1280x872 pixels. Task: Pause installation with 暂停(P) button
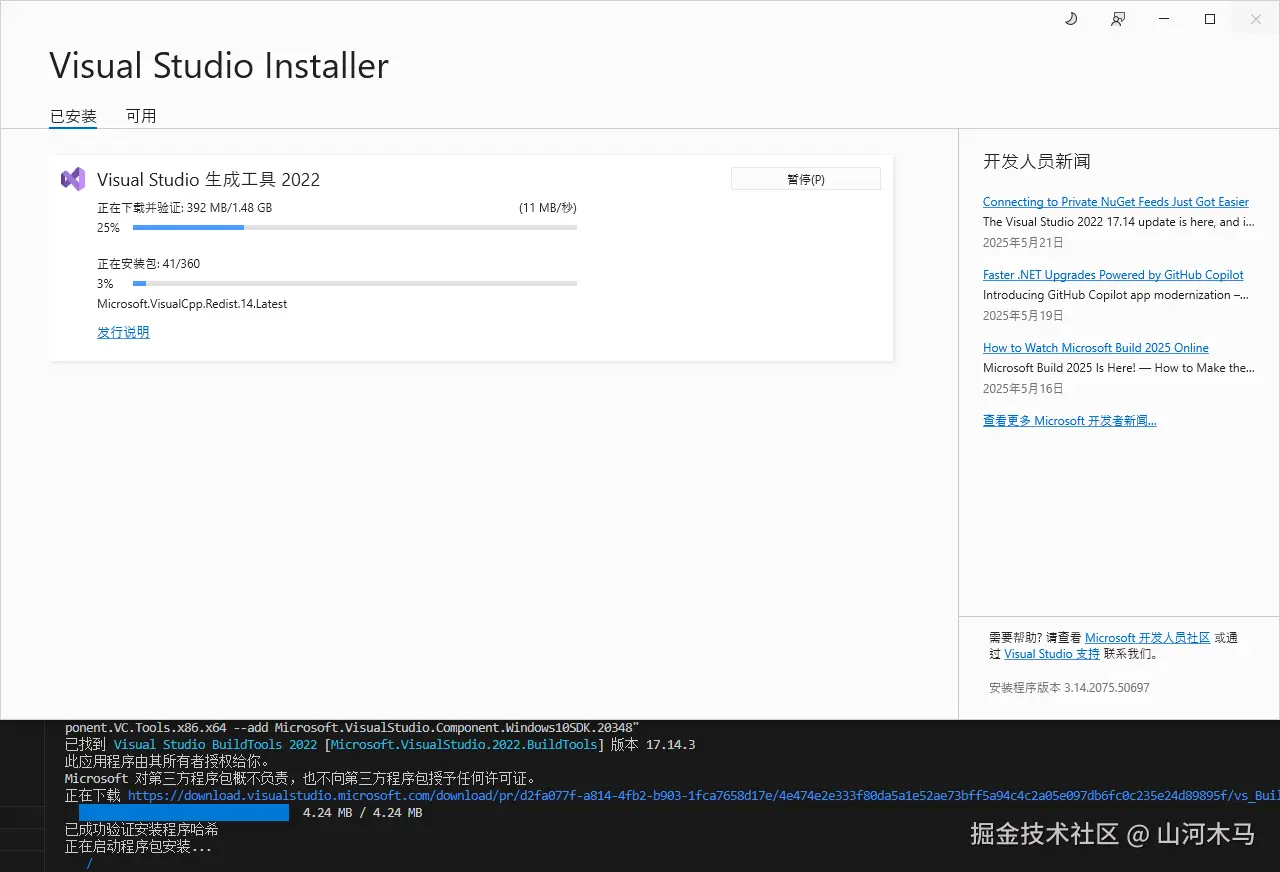point(806,179)
